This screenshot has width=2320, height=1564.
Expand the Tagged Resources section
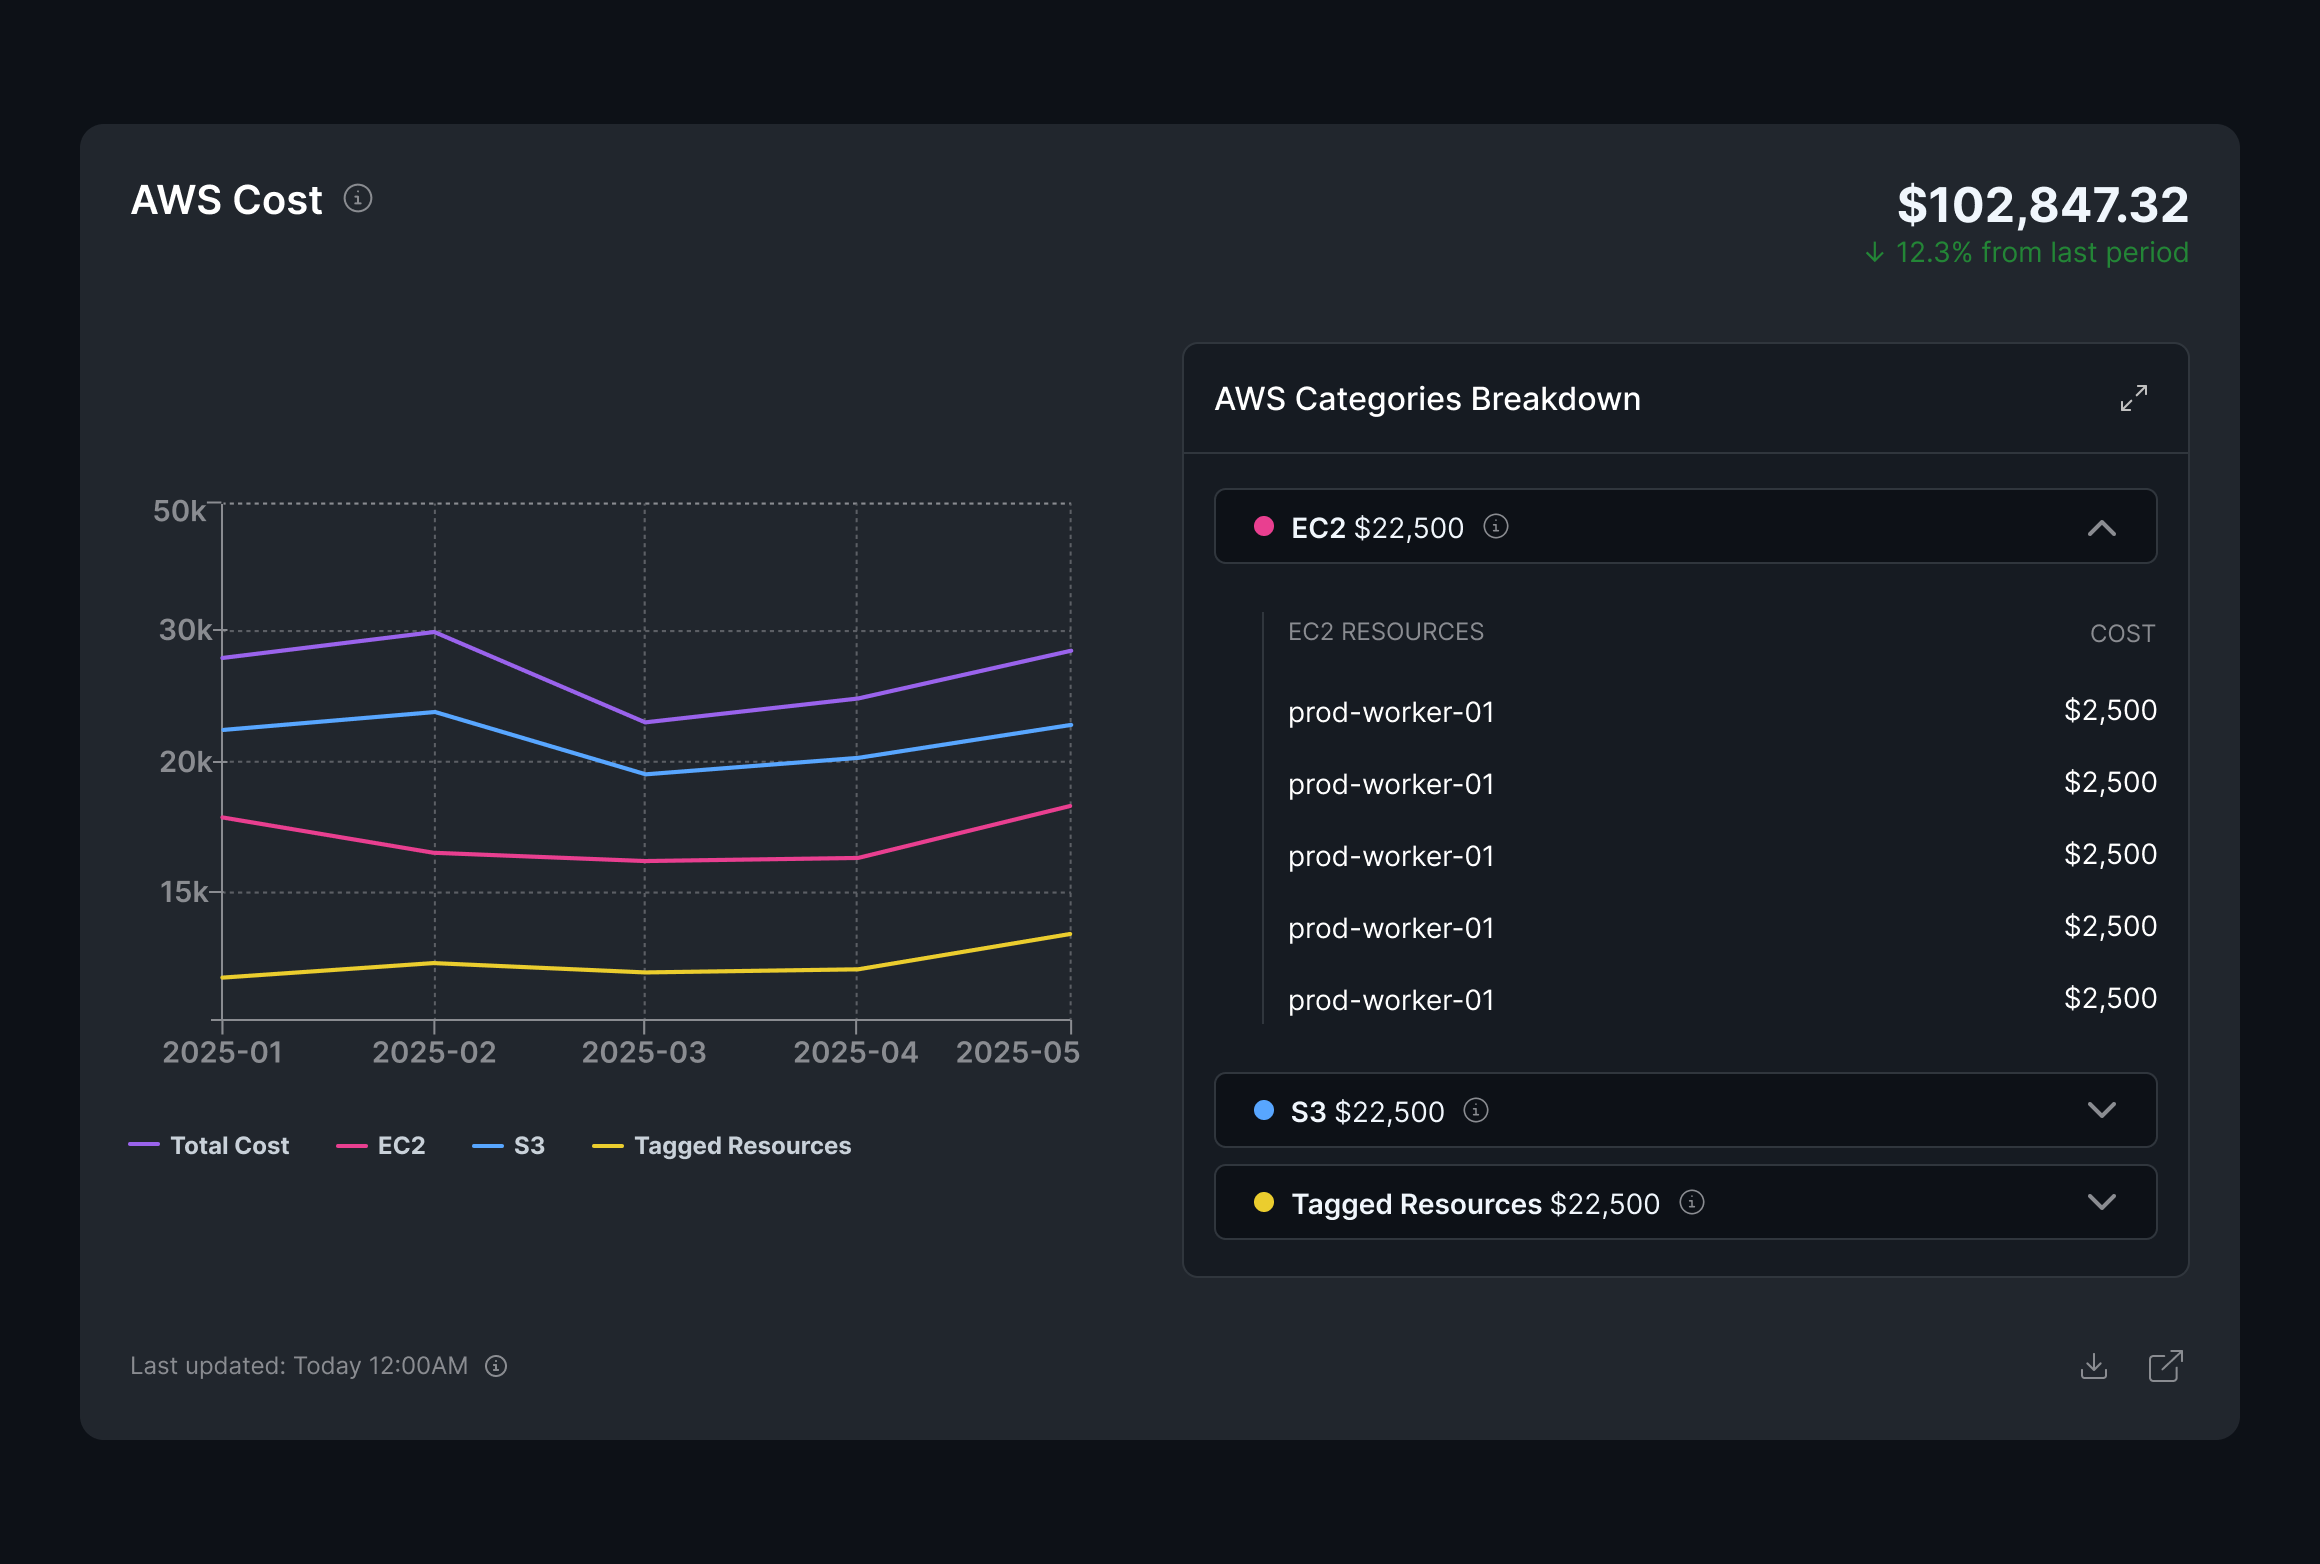tap(2101, 1202)
